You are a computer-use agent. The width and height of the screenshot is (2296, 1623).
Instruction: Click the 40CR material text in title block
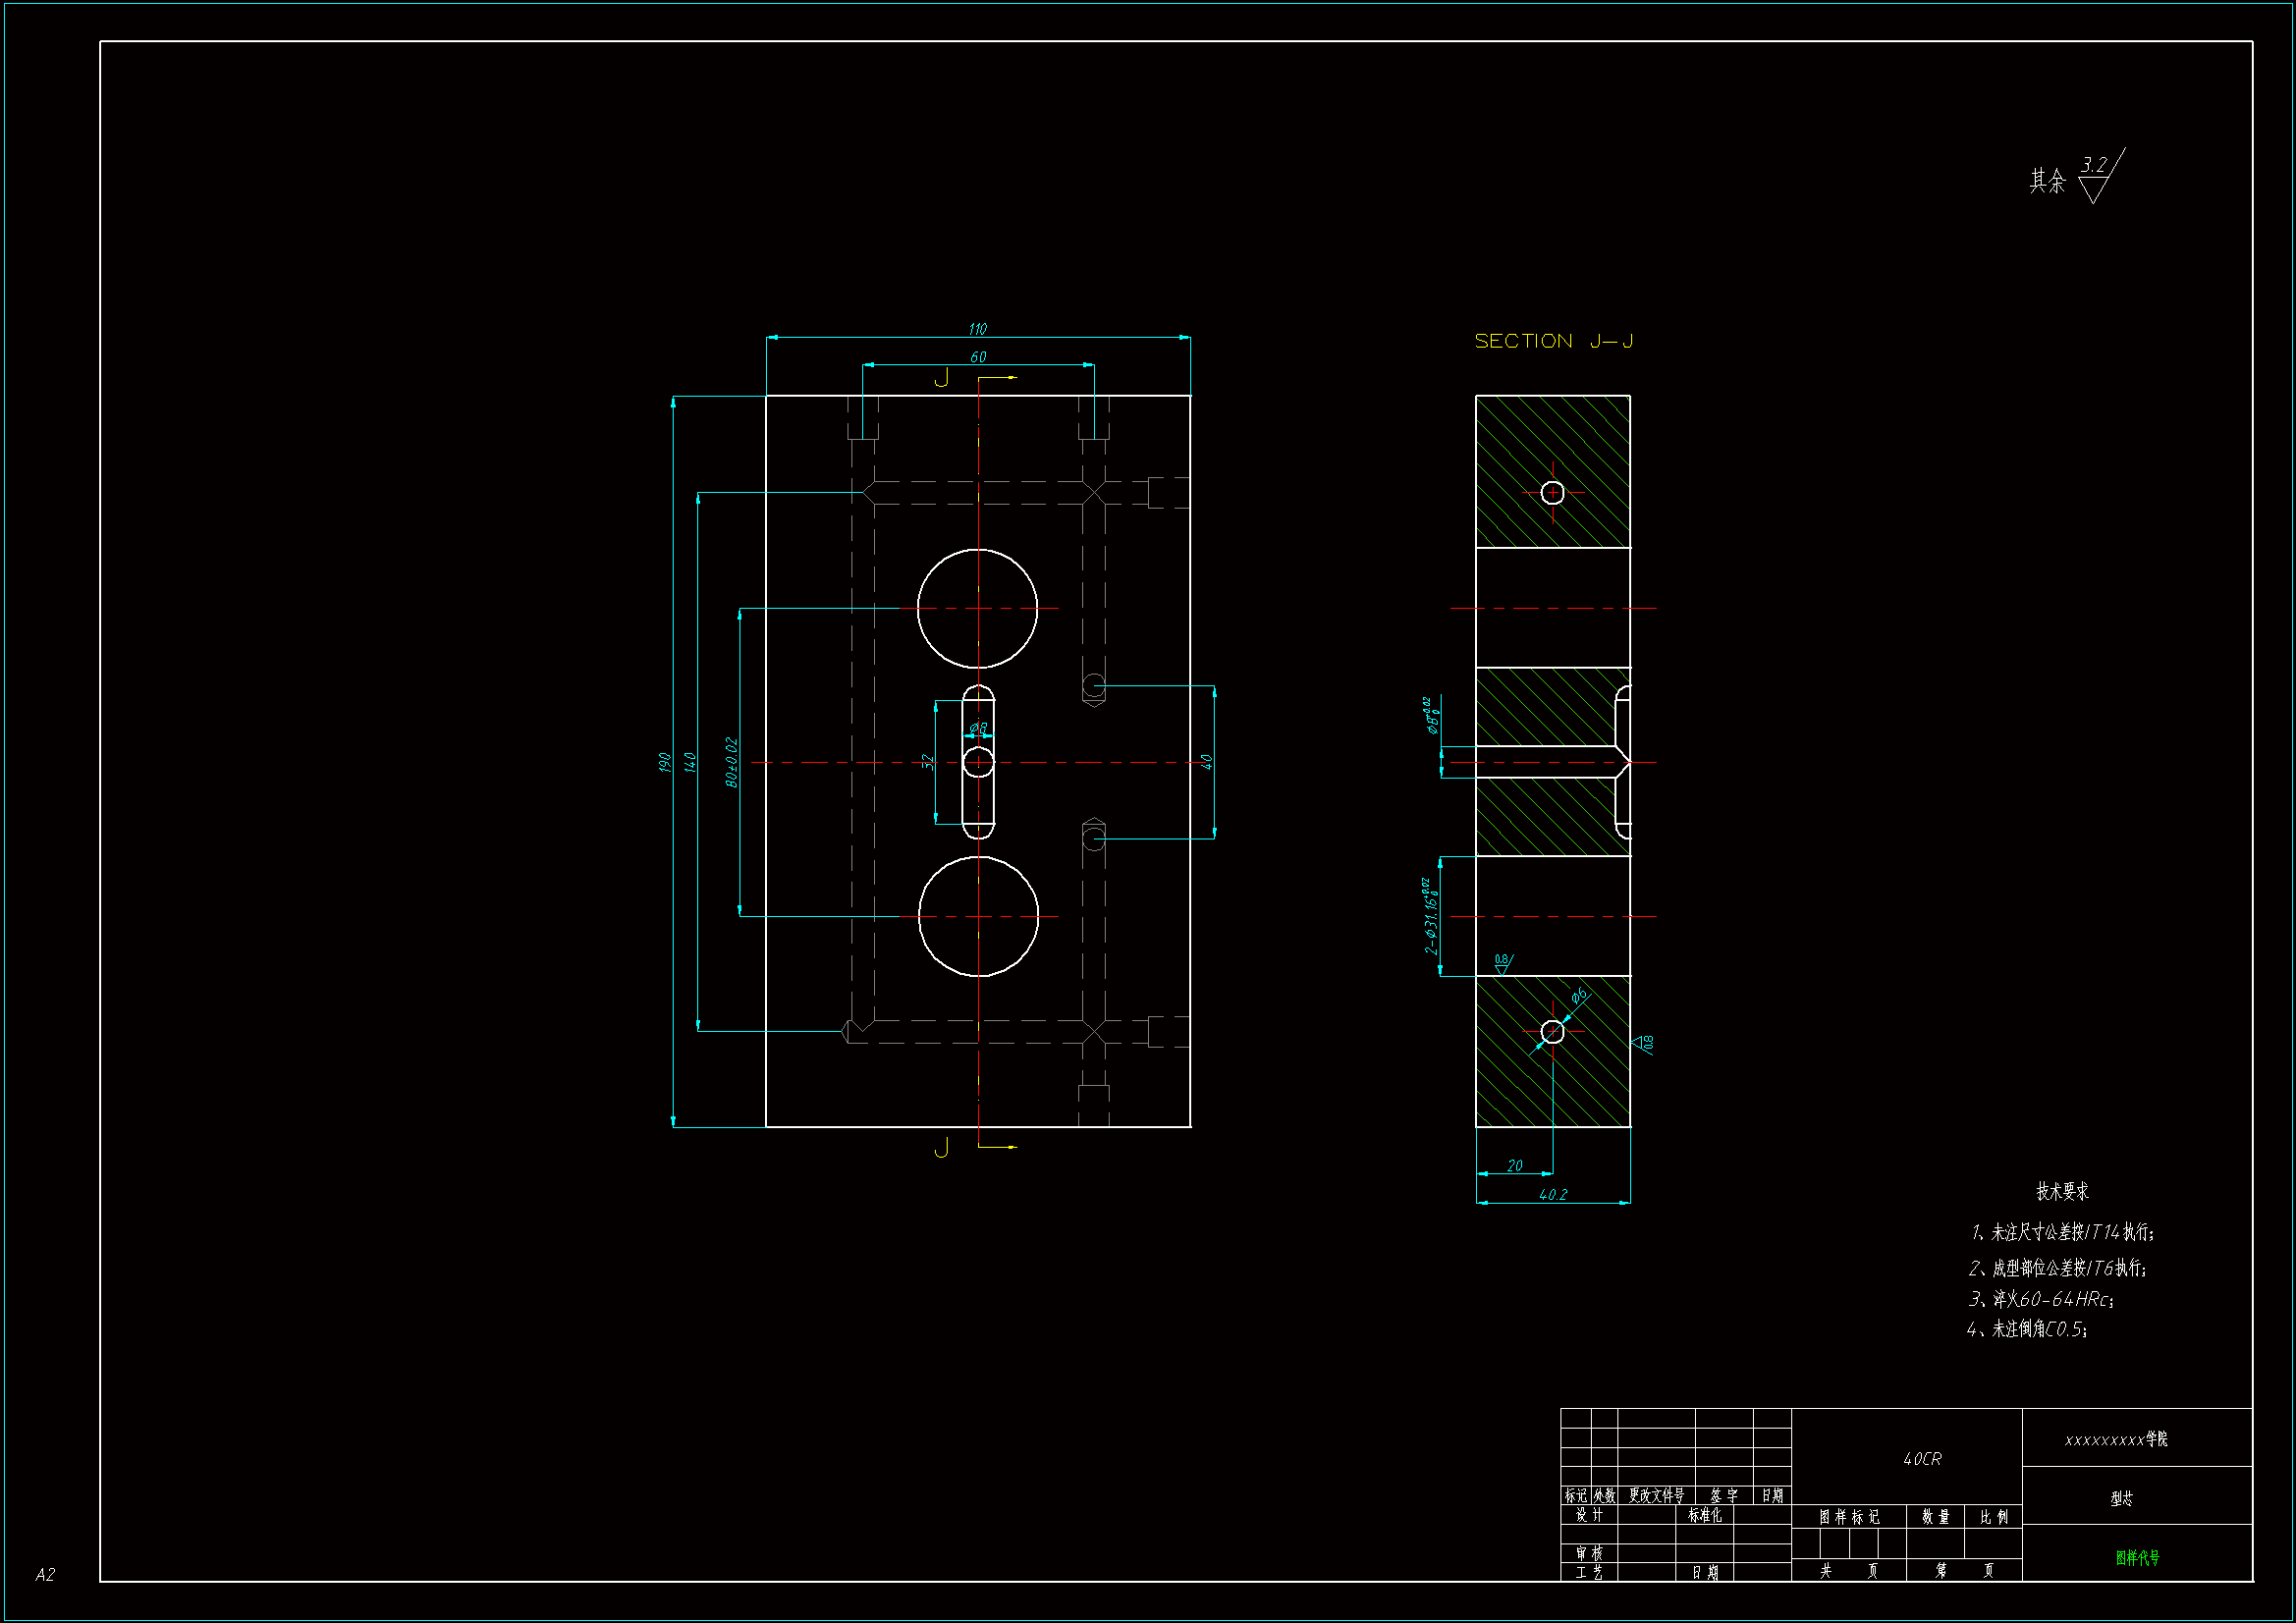(x=1921, y=1459)
